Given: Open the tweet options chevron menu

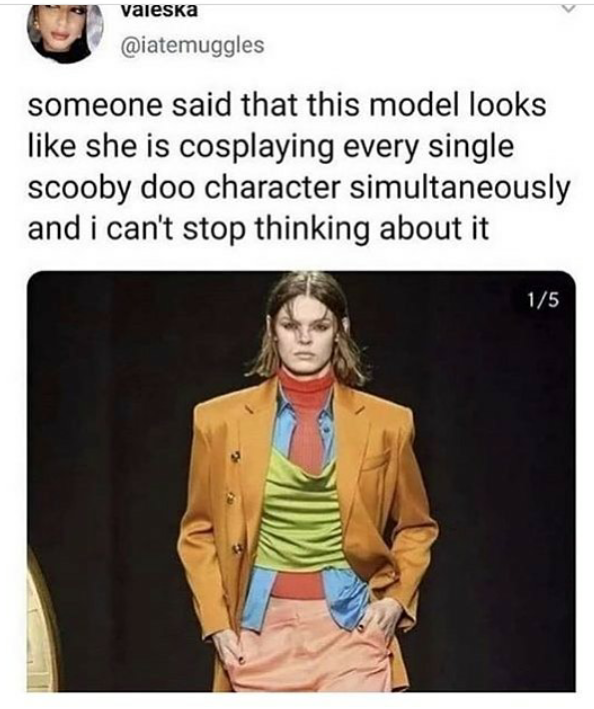Looking at the screenshot, I should click(569, 8).
